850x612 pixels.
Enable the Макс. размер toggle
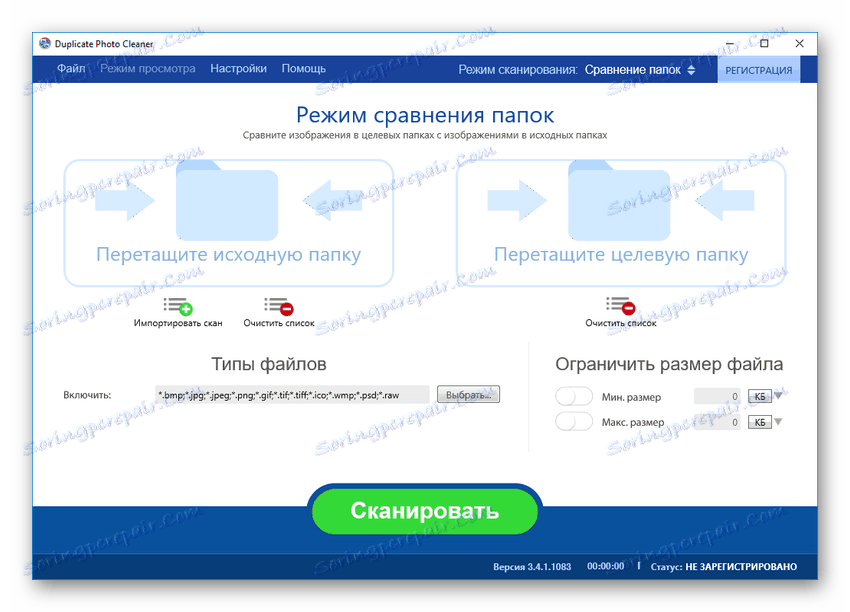(x=574, y=421)
